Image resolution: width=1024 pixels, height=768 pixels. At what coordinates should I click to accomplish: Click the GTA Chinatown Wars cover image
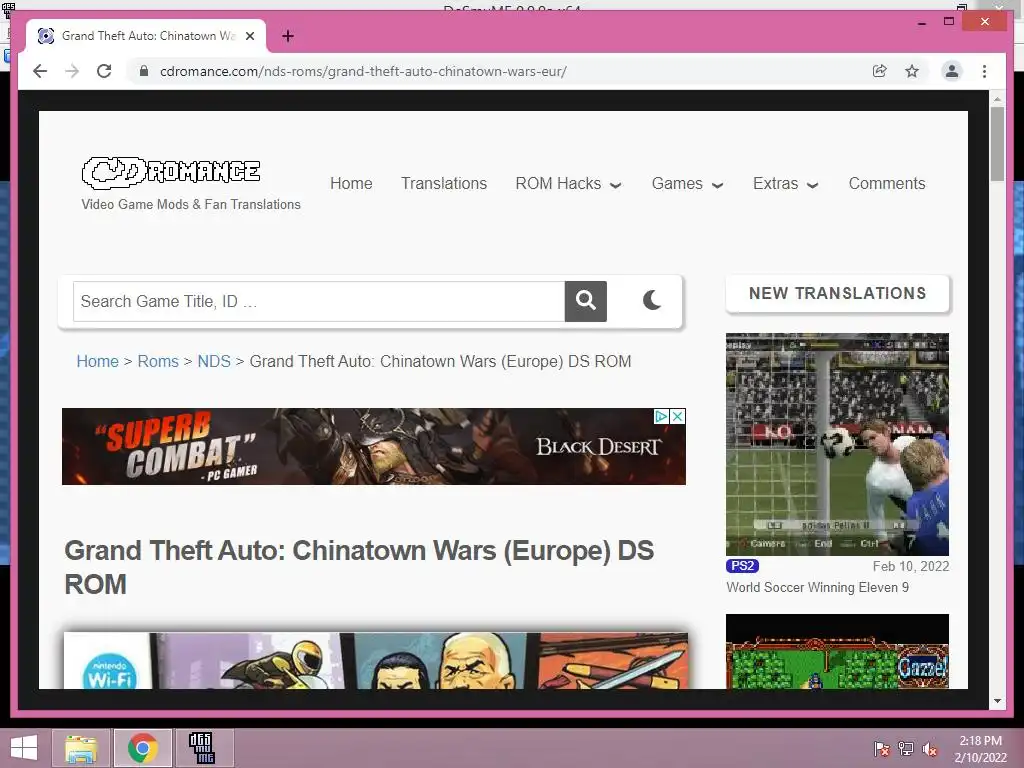376,660
